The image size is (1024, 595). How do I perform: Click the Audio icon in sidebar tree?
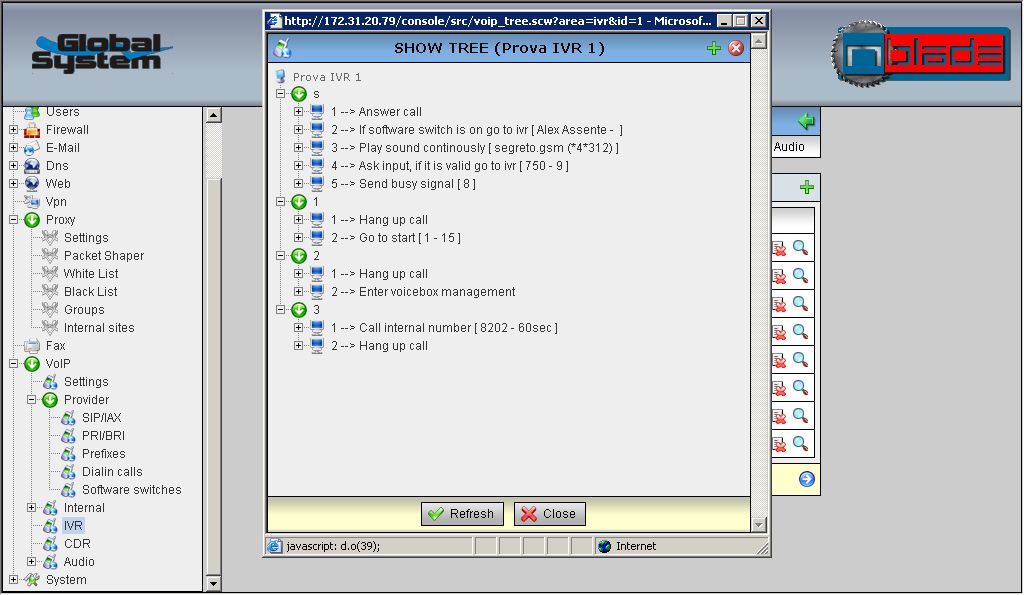coord(50,562)
